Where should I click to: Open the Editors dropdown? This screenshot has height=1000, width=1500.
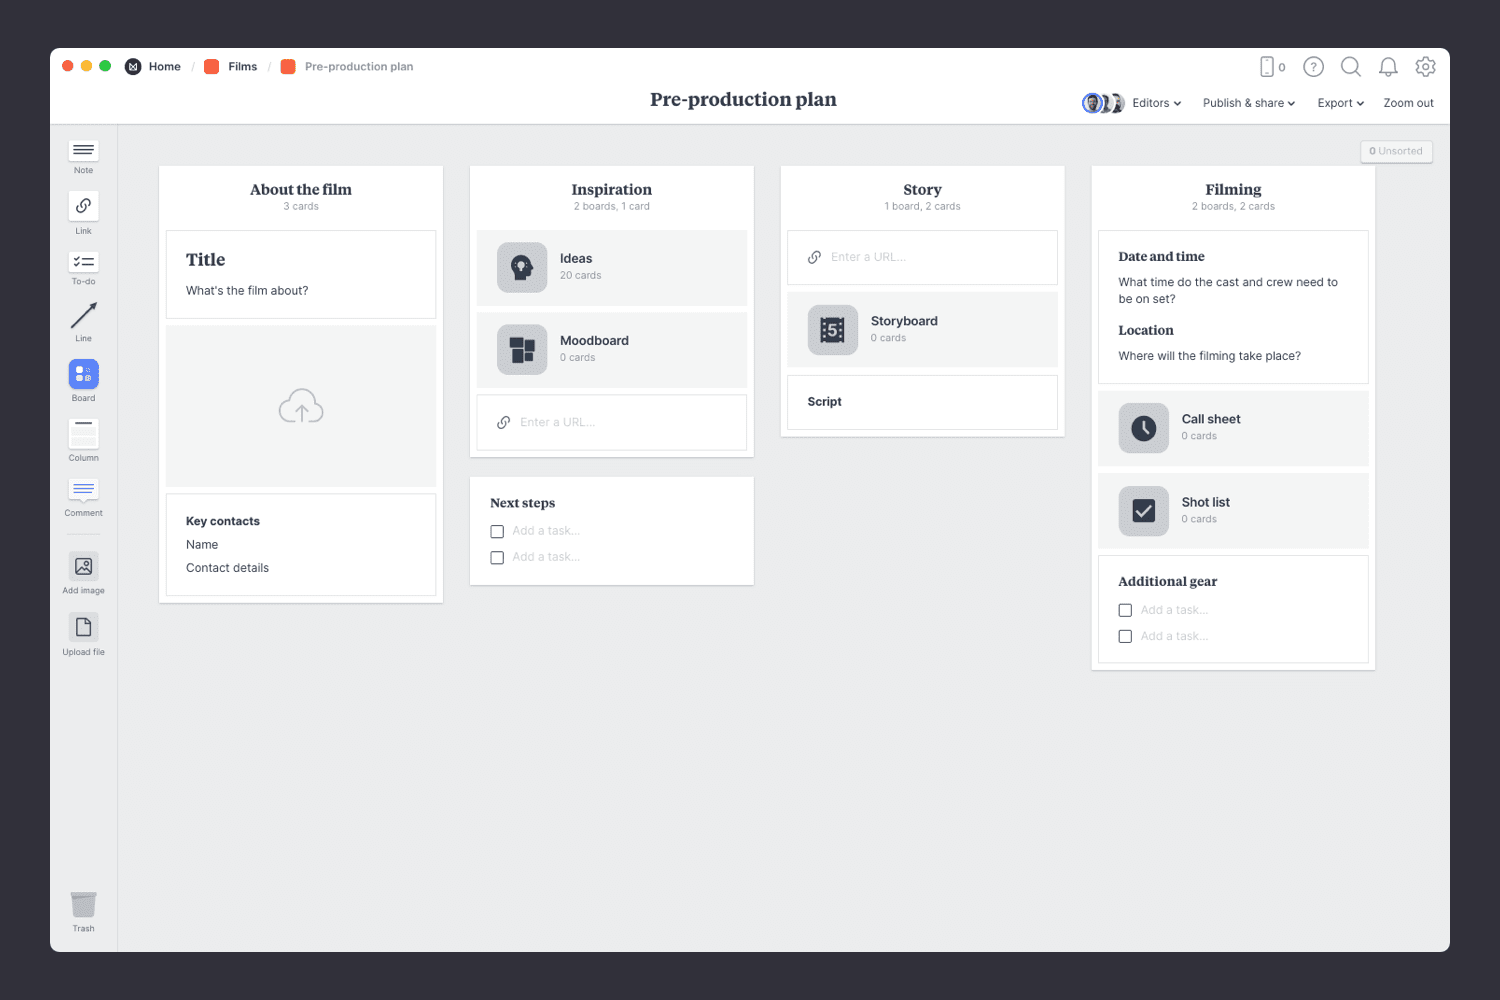click(x=1155, y=103)
